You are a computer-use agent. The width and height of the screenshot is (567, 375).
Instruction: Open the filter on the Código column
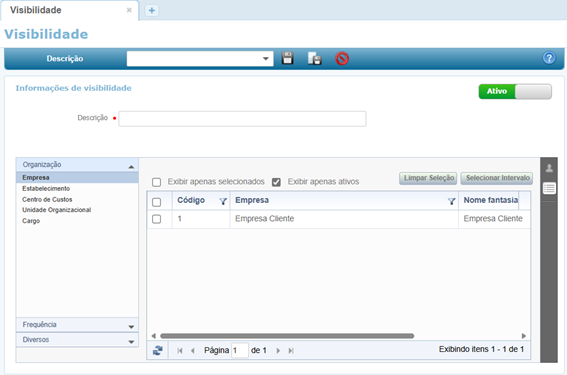point(223,201)
